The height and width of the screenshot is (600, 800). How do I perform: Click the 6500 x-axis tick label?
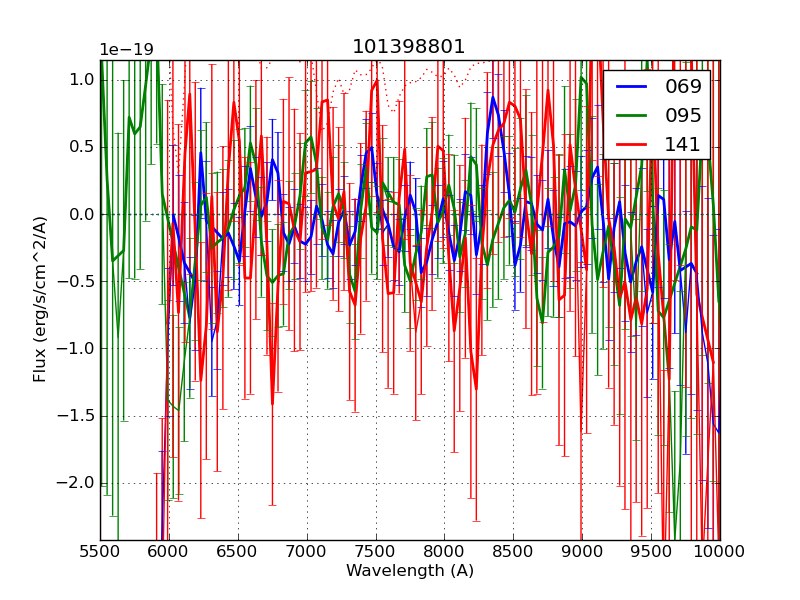pyautogui.click(x=238, y=551)
